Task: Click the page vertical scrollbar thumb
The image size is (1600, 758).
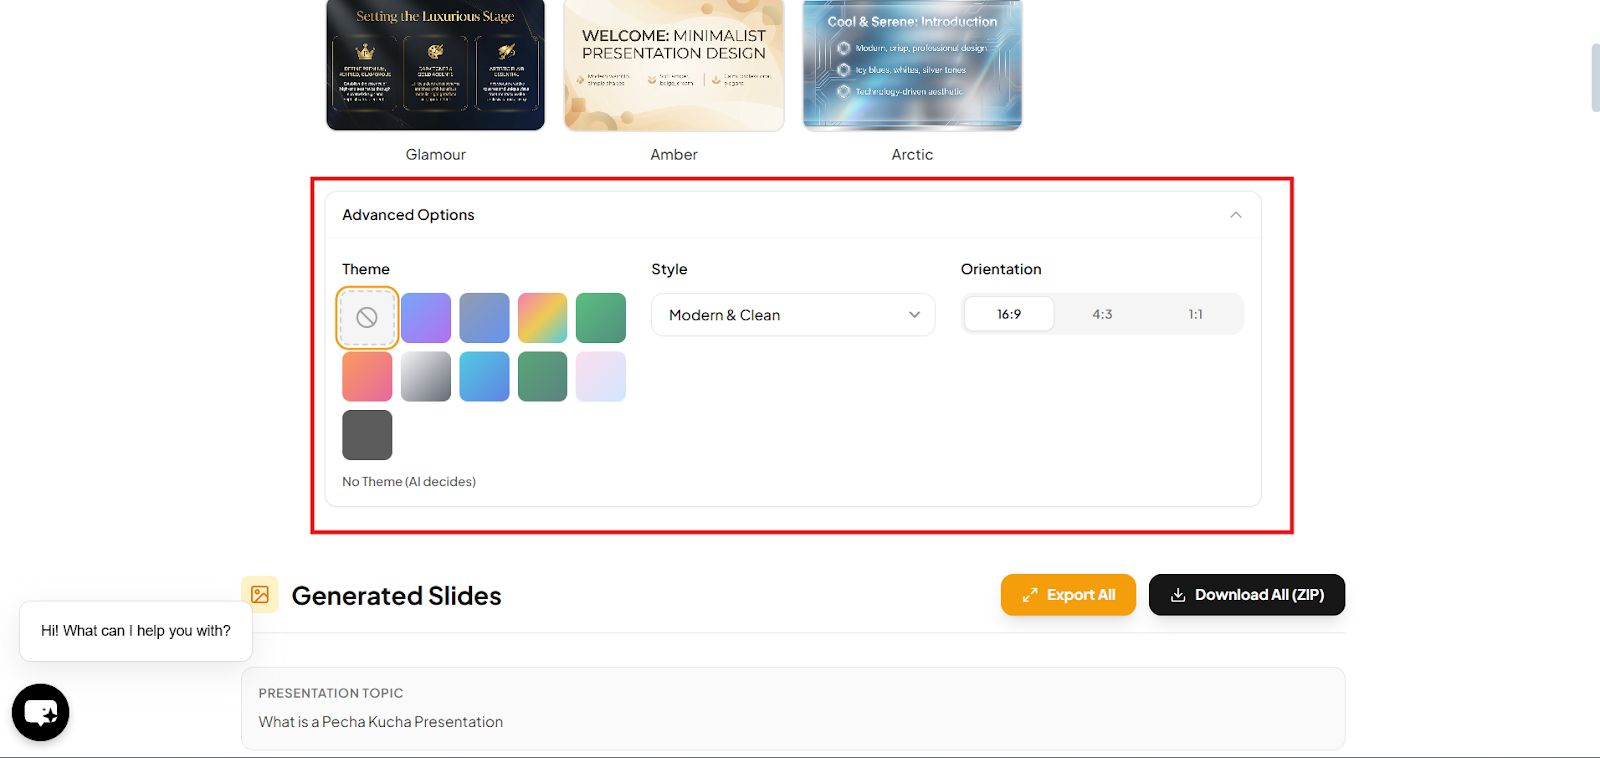Action: pos(1595,78)
